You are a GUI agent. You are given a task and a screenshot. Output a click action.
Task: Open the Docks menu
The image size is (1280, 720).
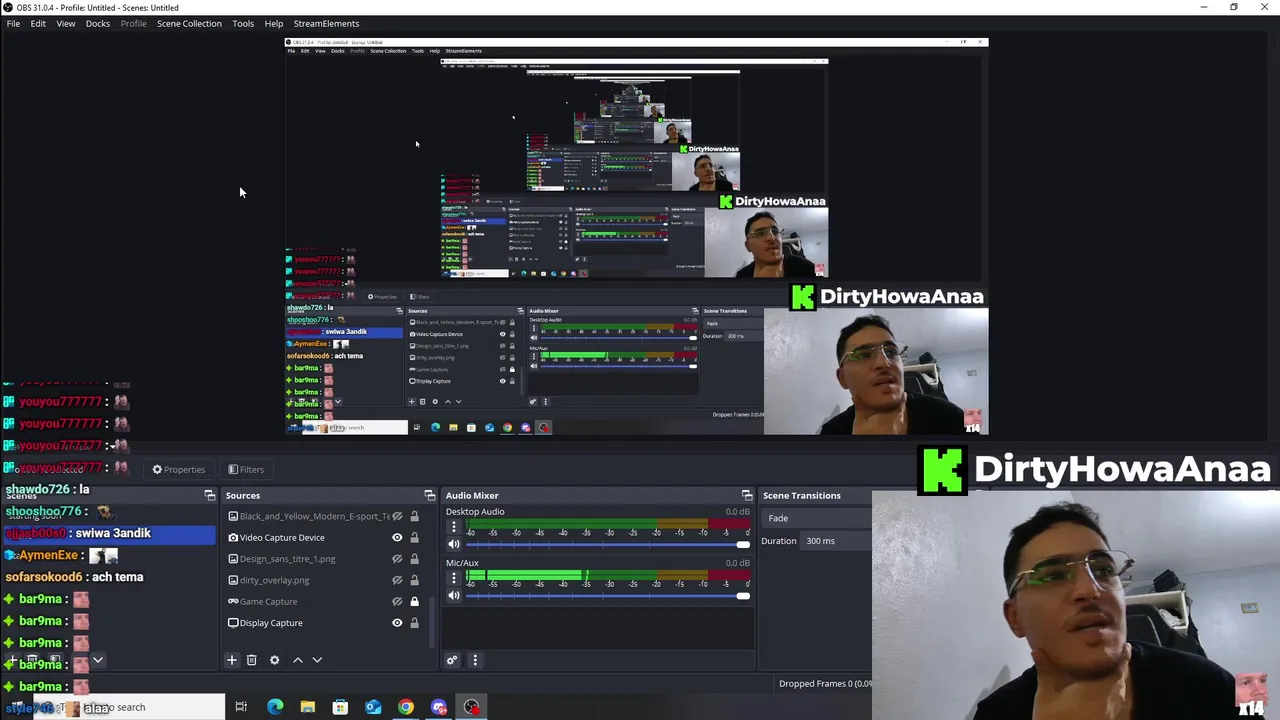click(98, 23)
